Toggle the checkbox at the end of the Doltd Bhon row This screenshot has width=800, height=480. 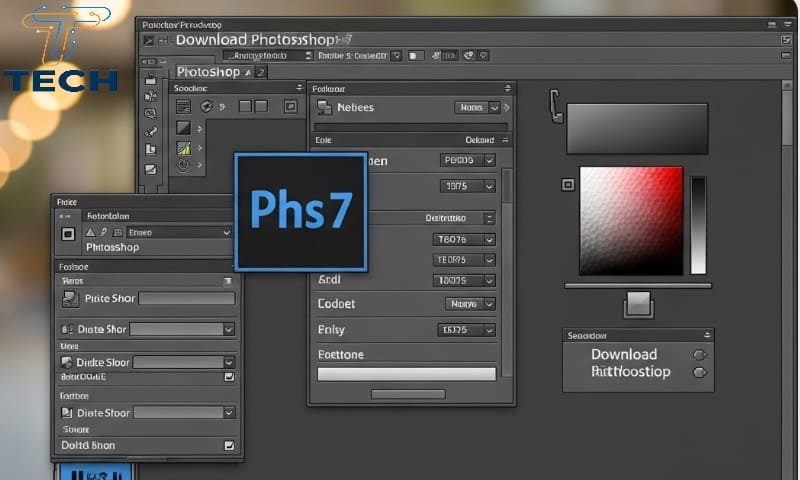229,445
